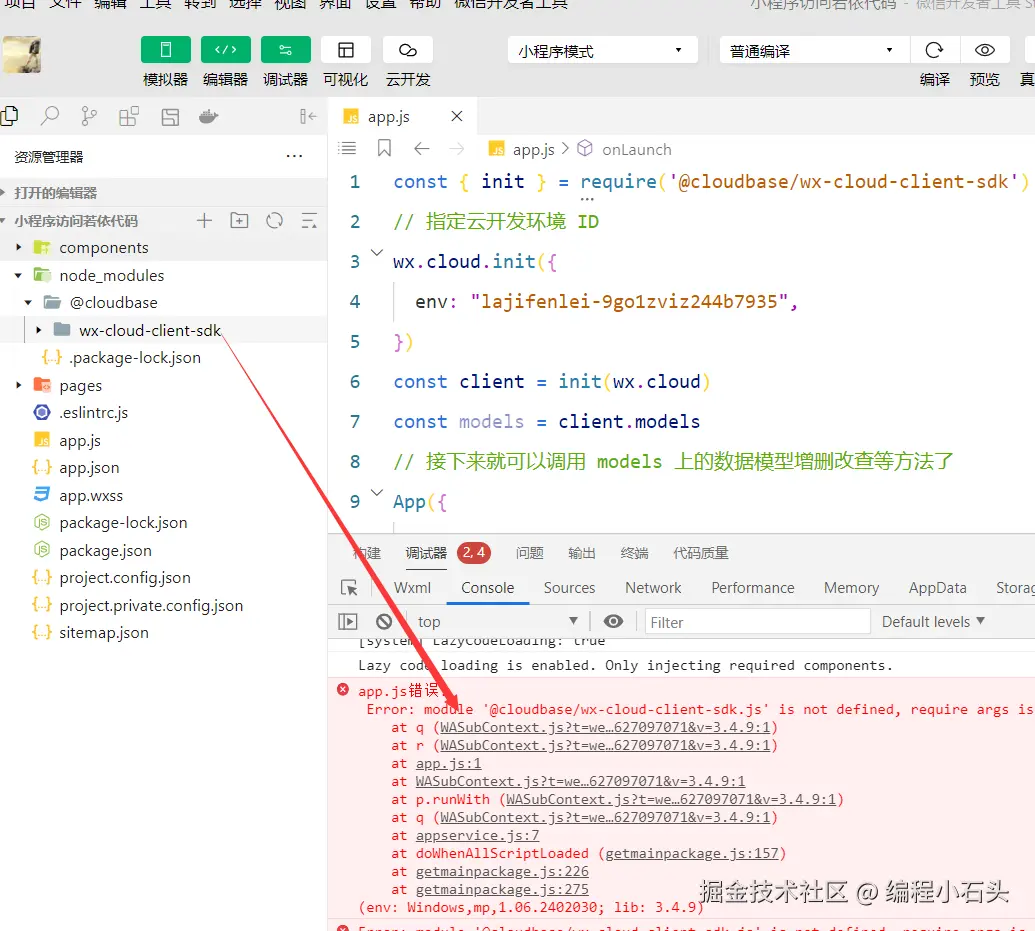Open app.js in the file tree
1035x931 pixels.
[80, 440]
